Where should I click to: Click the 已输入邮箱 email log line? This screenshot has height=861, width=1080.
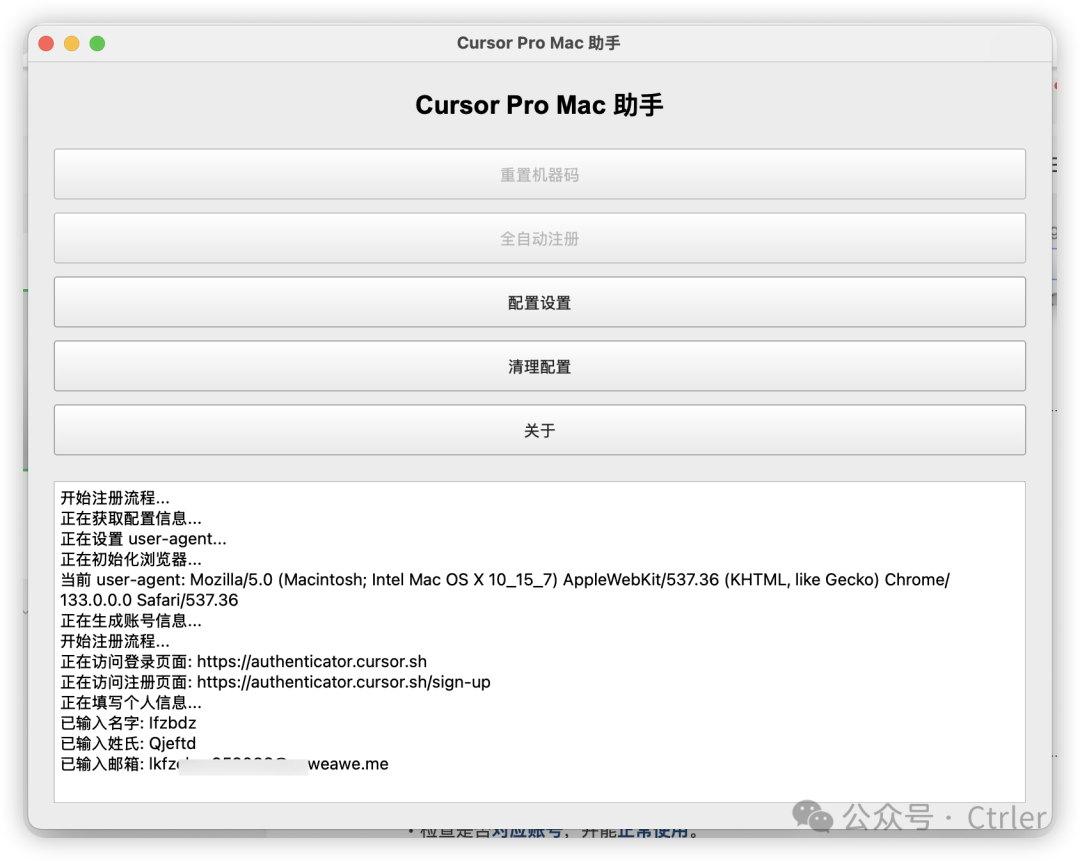pyautogui.click(x=224, y=764)
